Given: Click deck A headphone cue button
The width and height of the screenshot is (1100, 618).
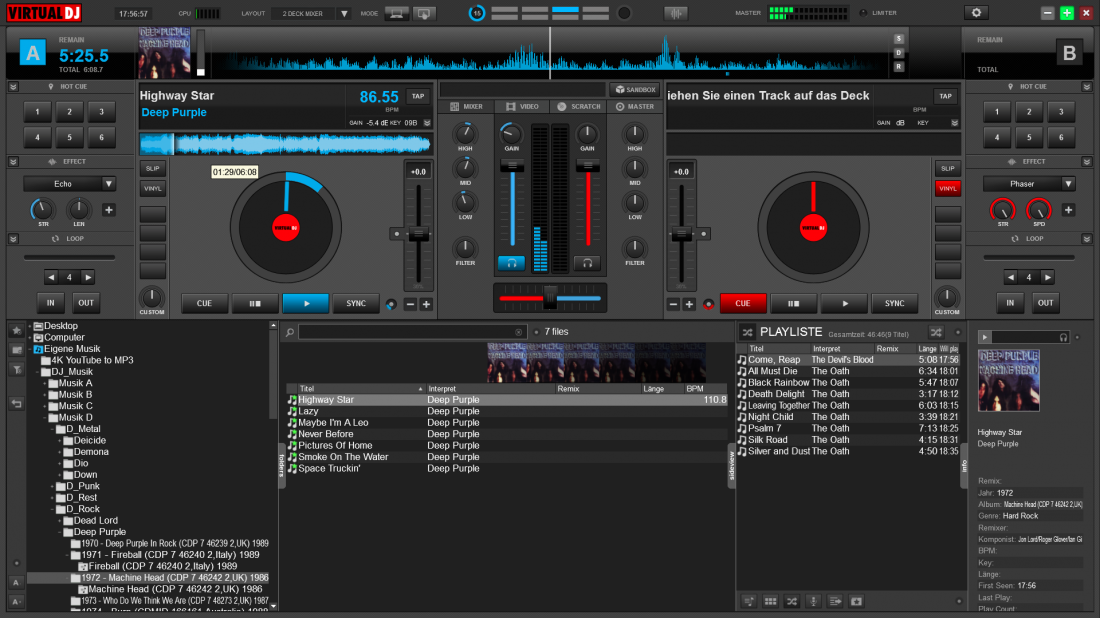Looking at the screenshot, I should 511,263.
